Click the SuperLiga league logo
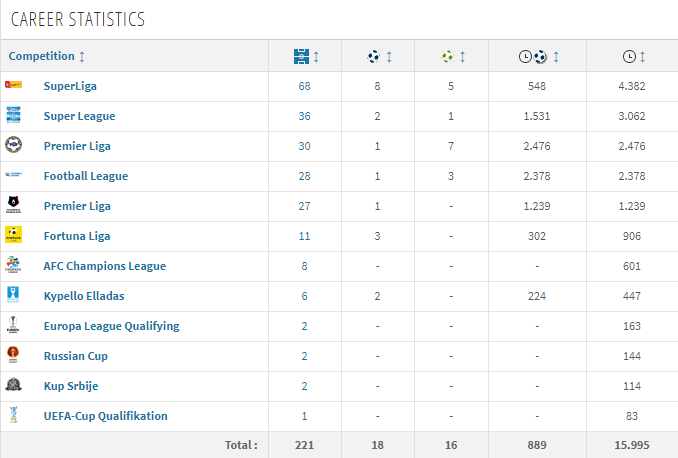 pyautogui.click(x=13, y=85)
